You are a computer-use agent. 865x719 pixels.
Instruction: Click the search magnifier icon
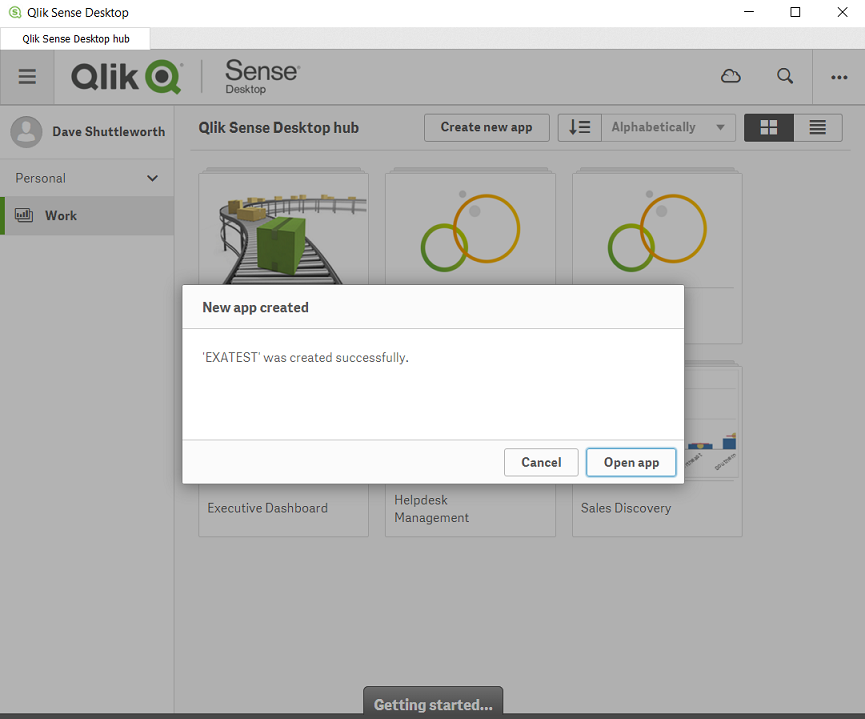coord(786,77)
